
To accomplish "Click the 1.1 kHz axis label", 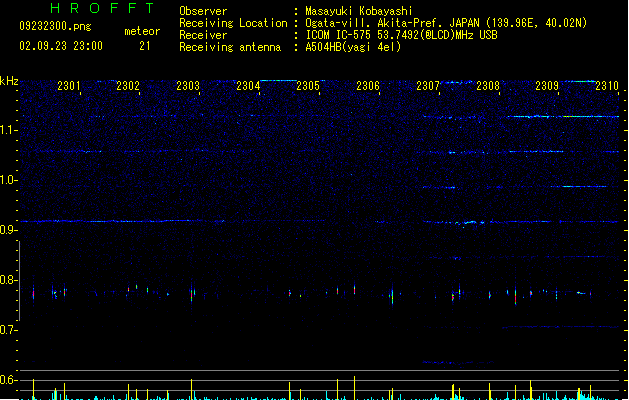I will (x=8, y=130).
